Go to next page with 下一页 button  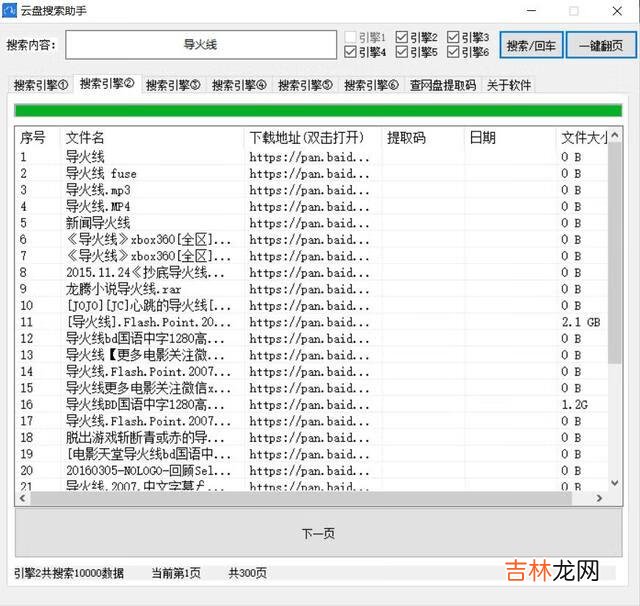click(317, 533)
